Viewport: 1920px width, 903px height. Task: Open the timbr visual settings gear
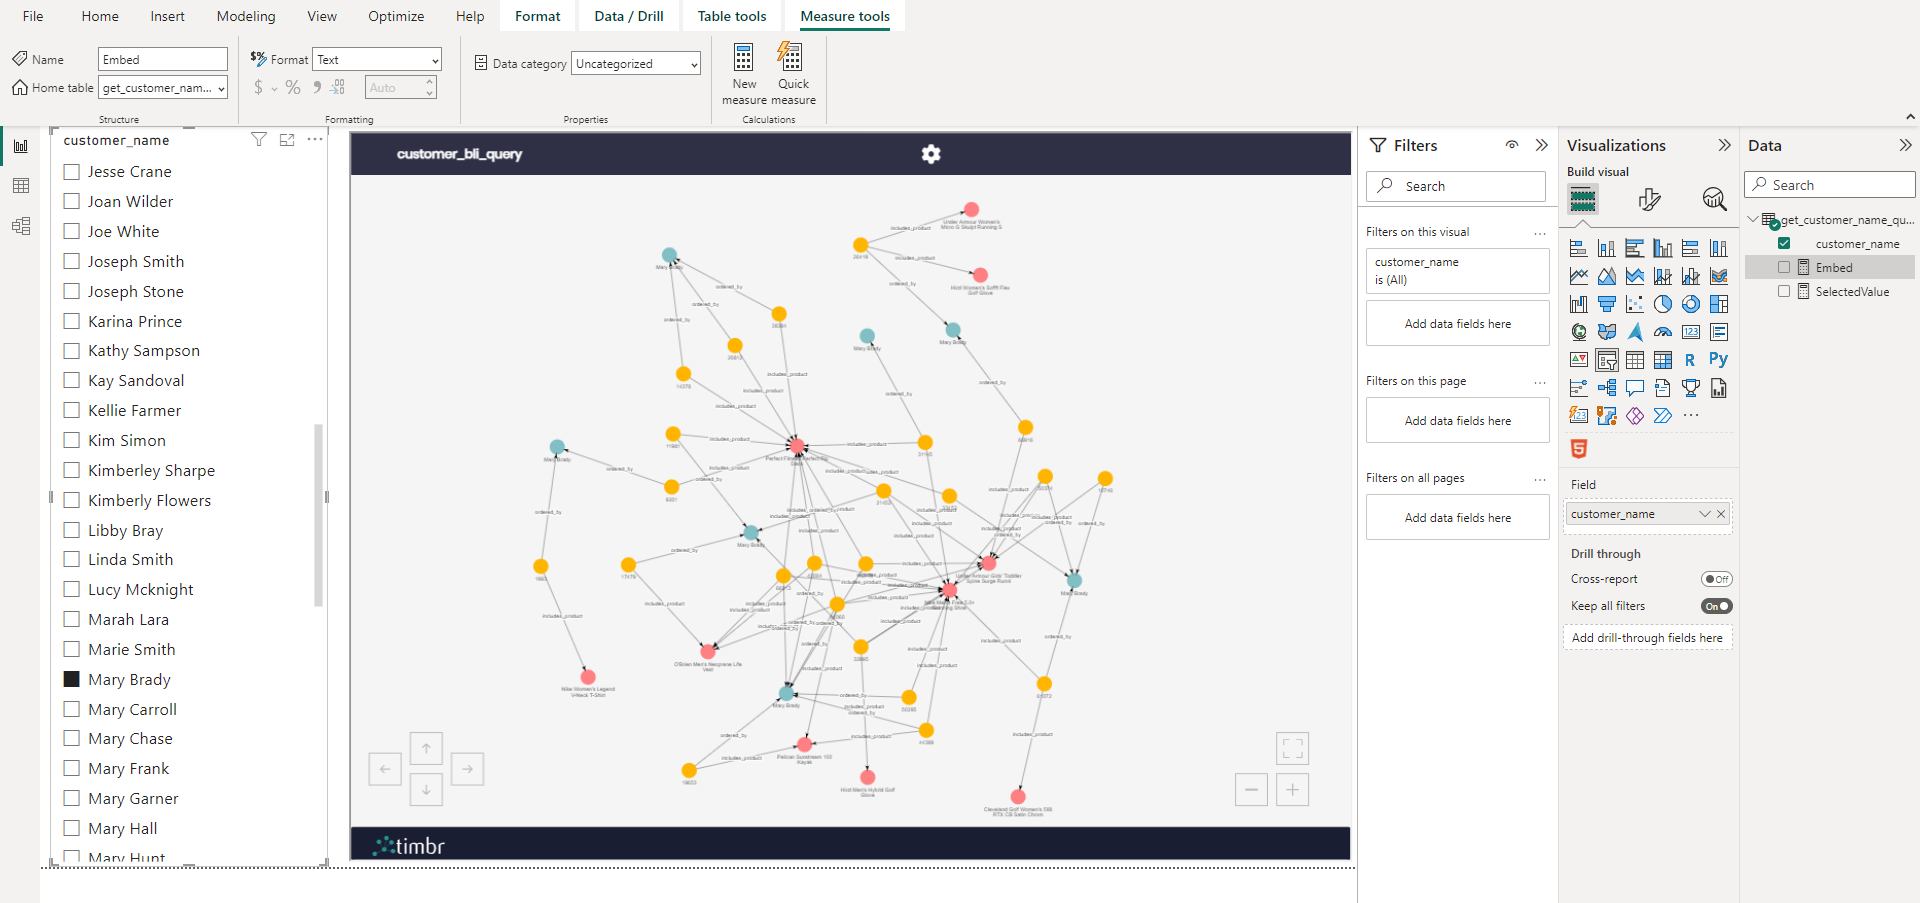931,154
